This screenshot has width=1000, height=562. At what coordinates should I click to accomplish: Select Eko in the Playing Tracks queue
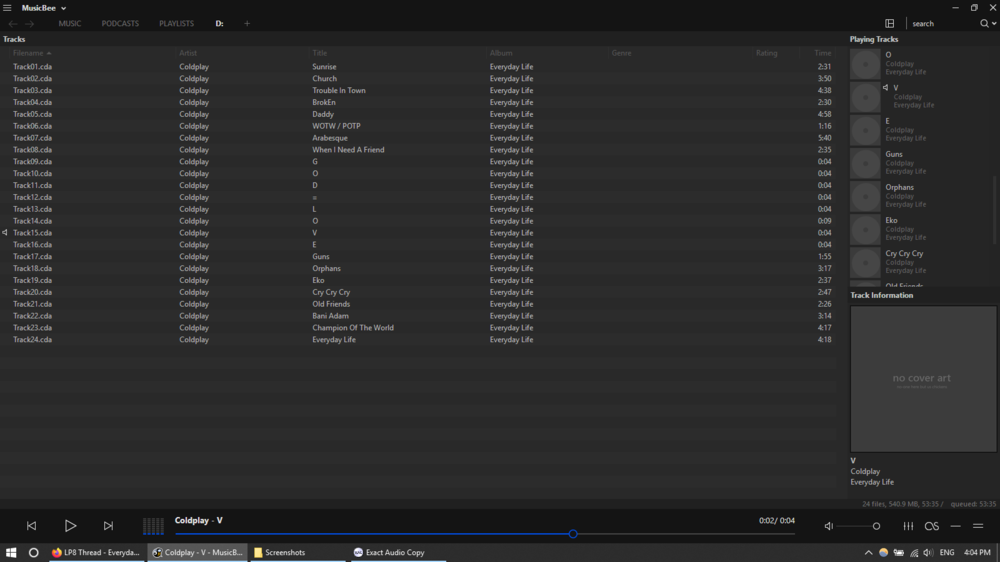pos(892,221)
